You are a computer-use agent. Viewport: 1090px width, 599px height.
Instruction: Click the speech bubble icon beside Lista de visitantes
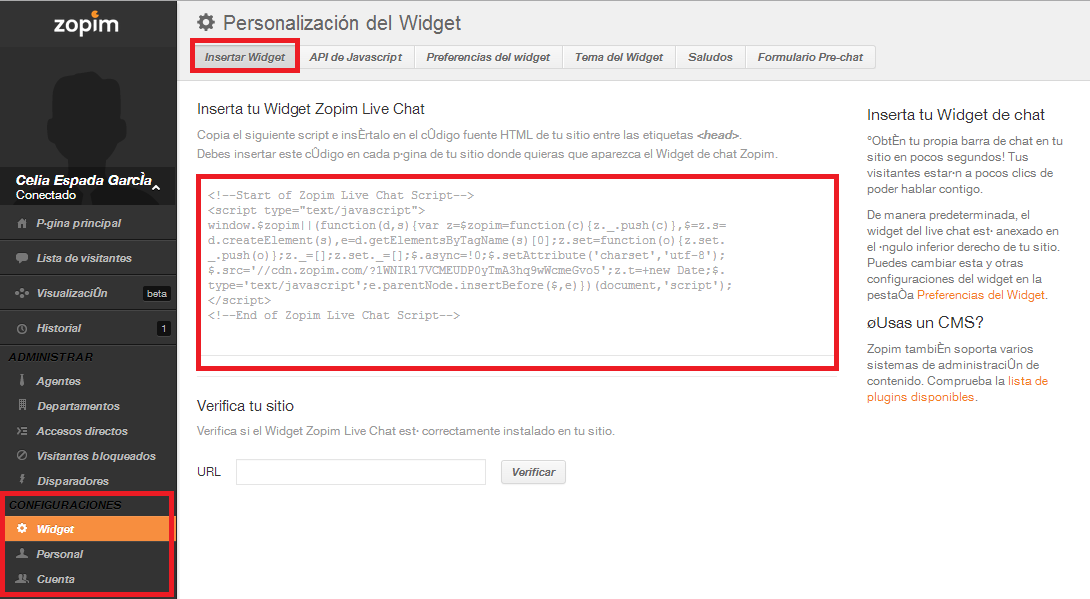(22, 258)
